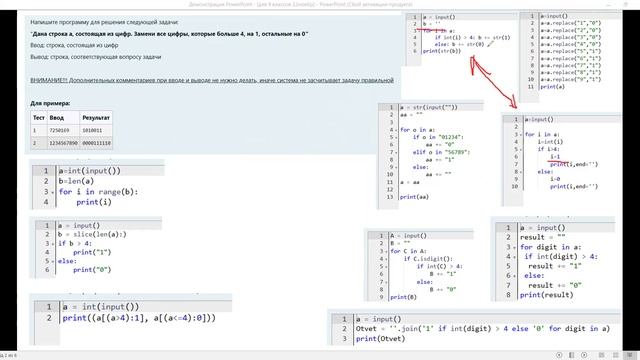The image size is (640, 360).
Task: Click the 'Для примера:' label
Action: point(50,103)
